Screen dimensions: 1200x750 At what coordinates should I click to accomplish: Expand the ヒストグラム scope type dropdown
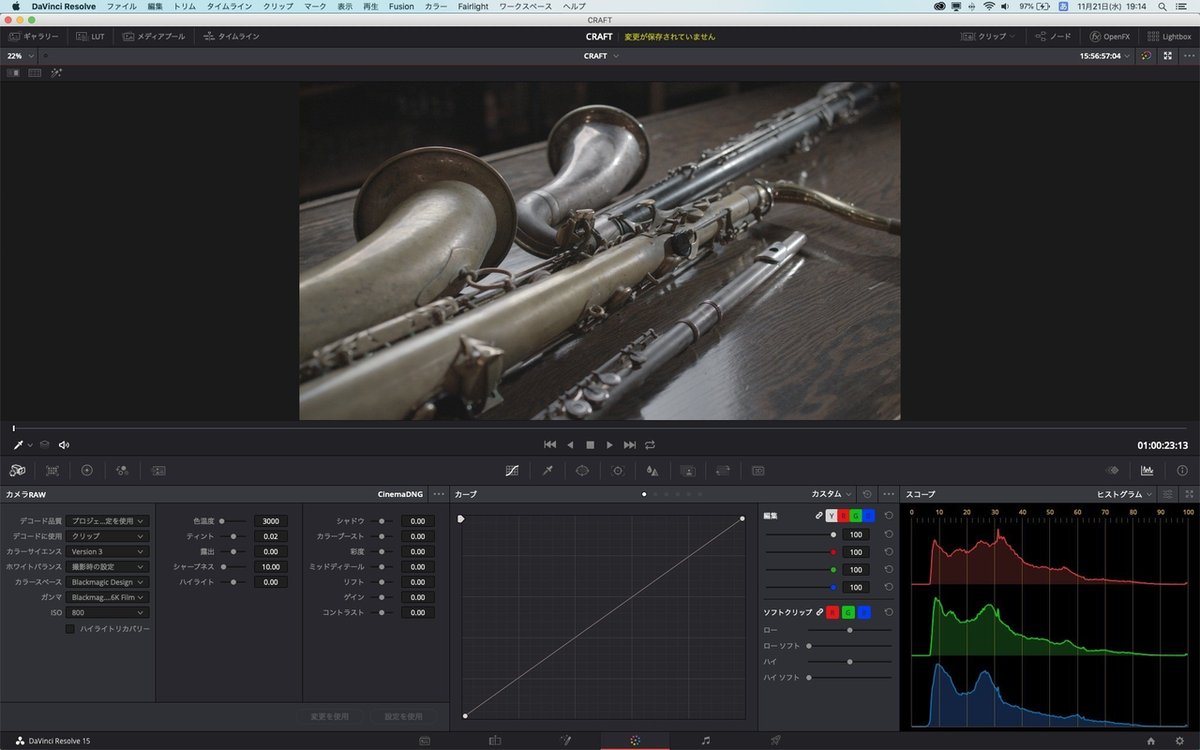click(x=1125, y=494)
